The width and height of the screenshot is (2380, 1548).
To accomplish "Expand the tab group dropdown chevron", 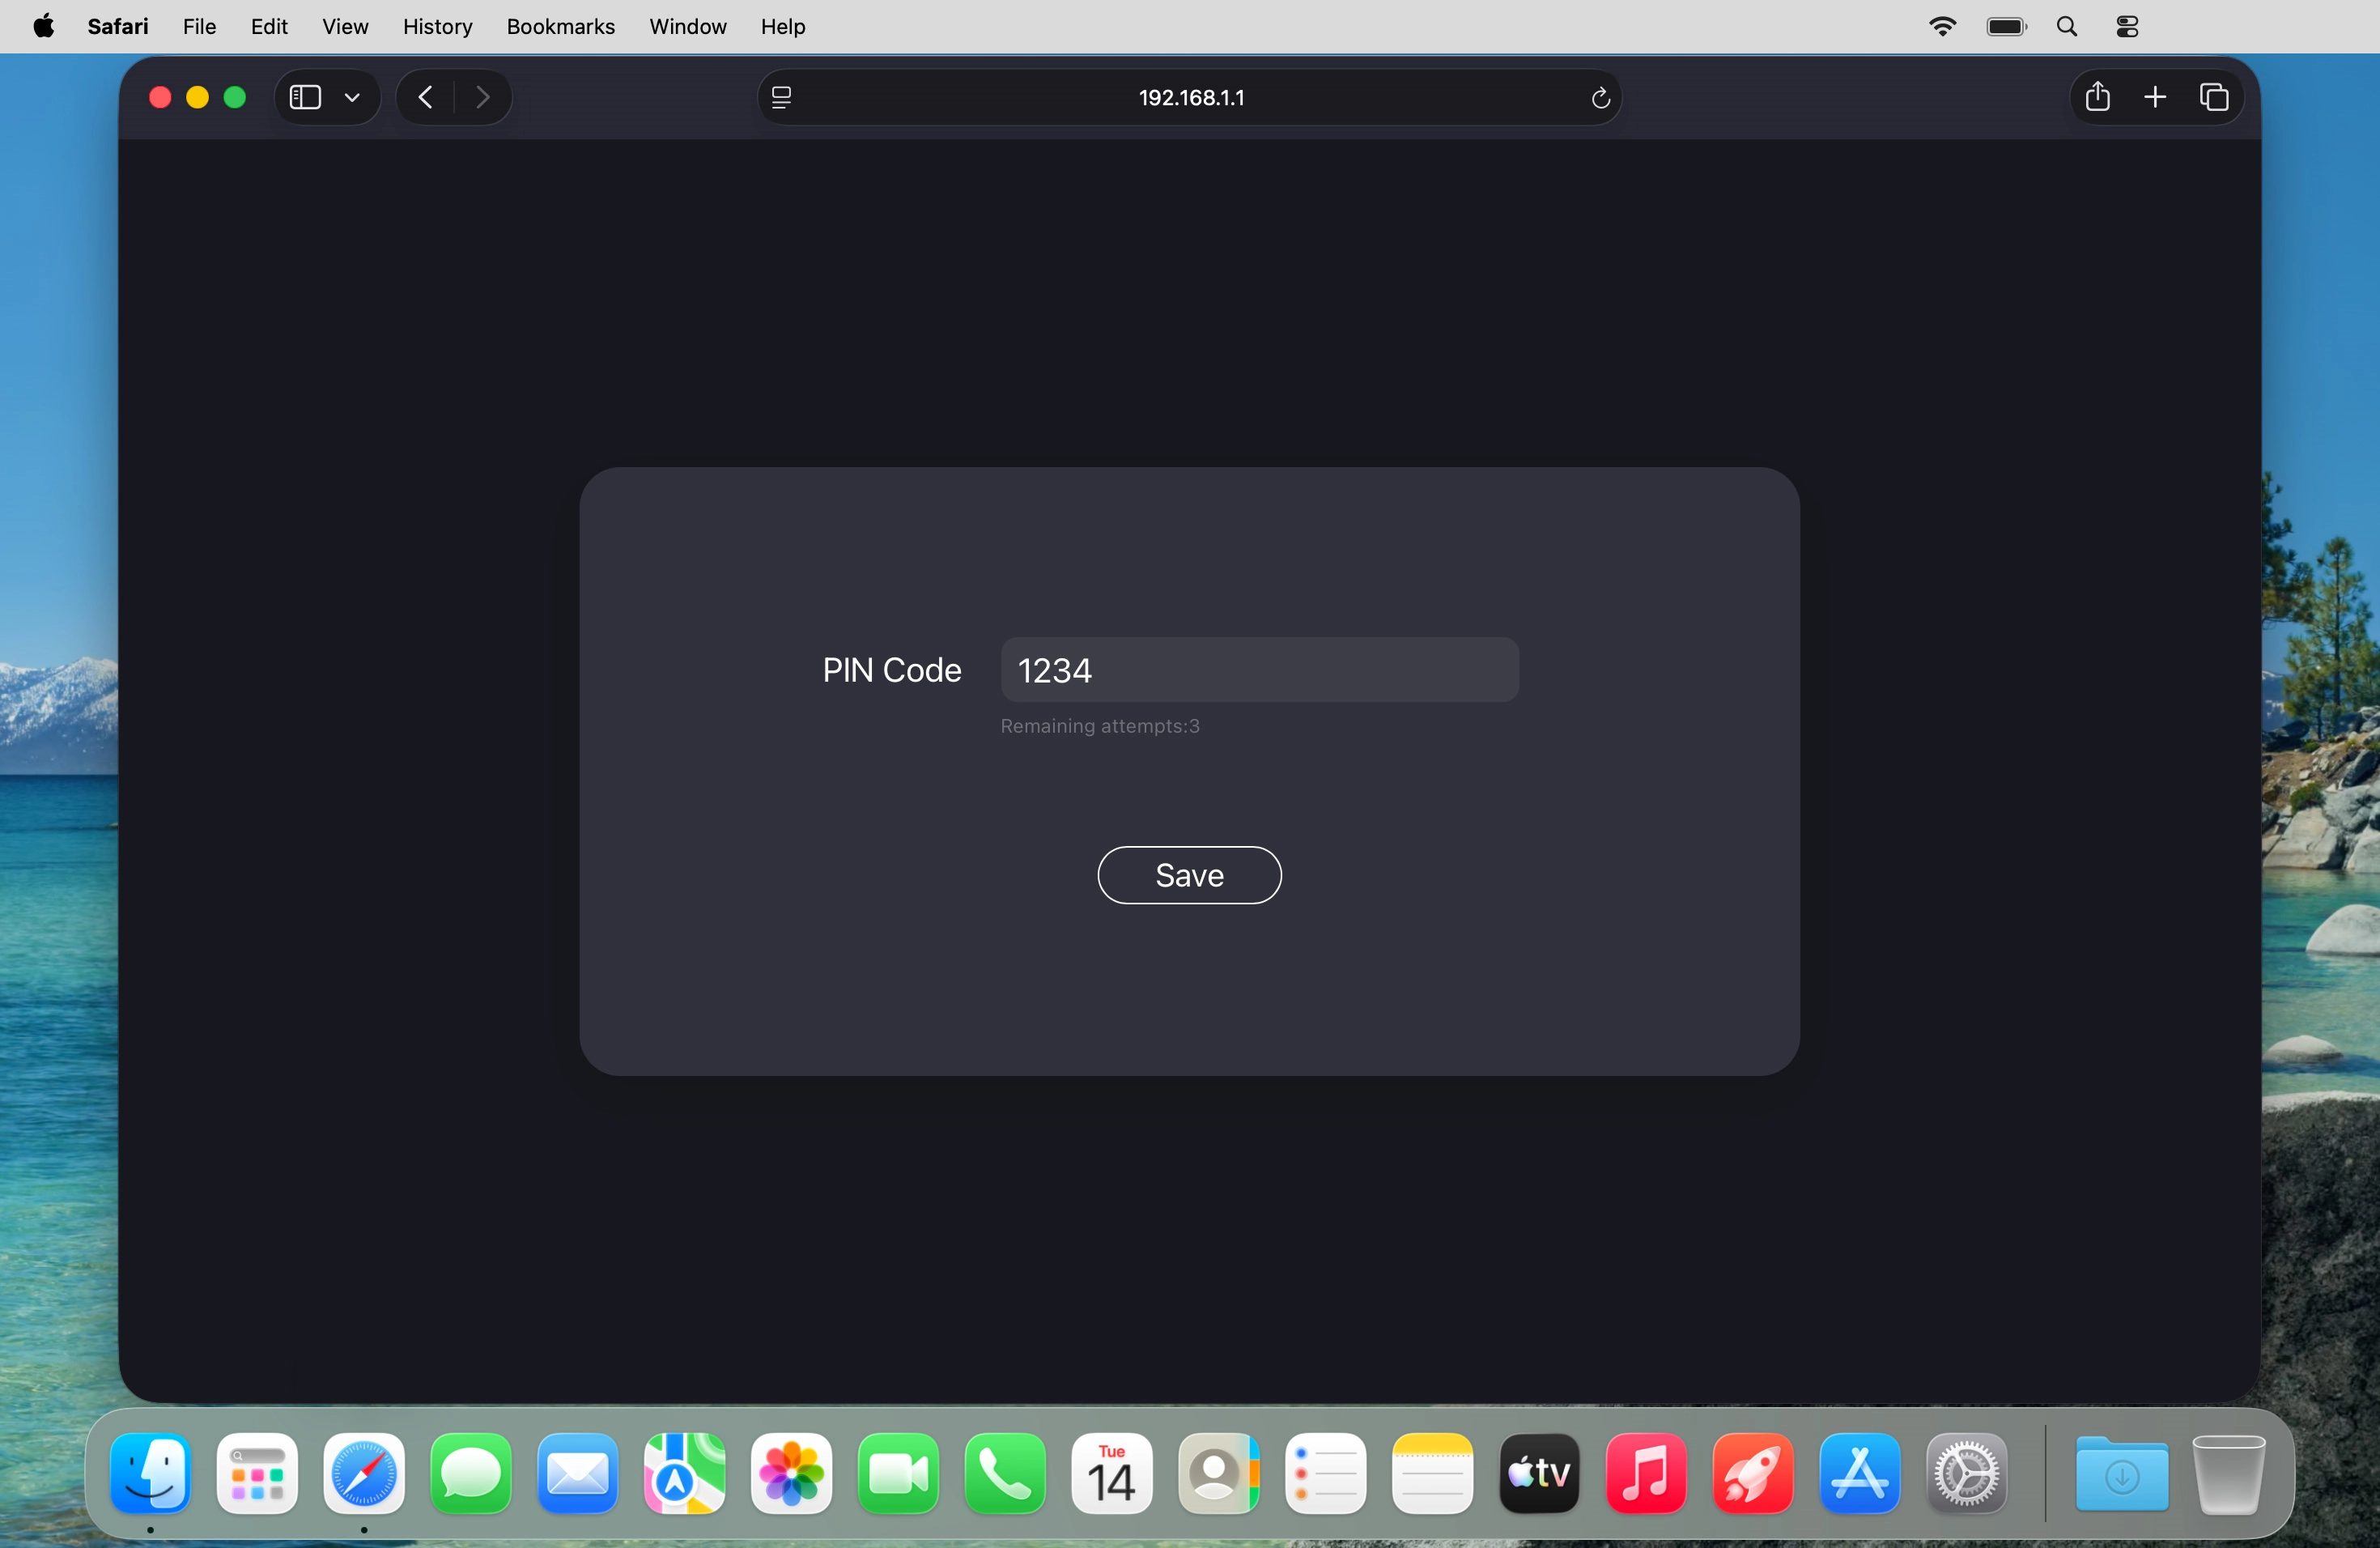I will tap(352, 97).
